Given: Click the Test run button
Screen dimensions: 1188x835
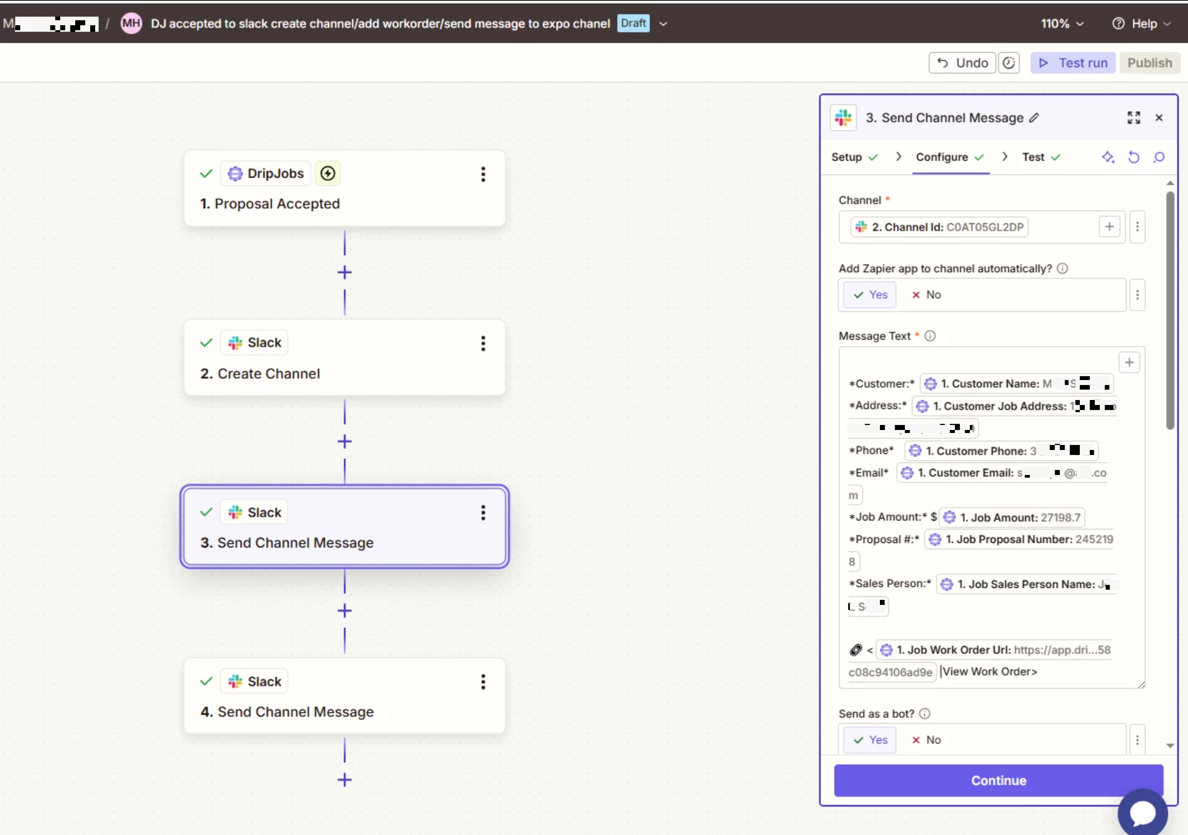Looking at the screenshot, I should [x=1073, y=63].
